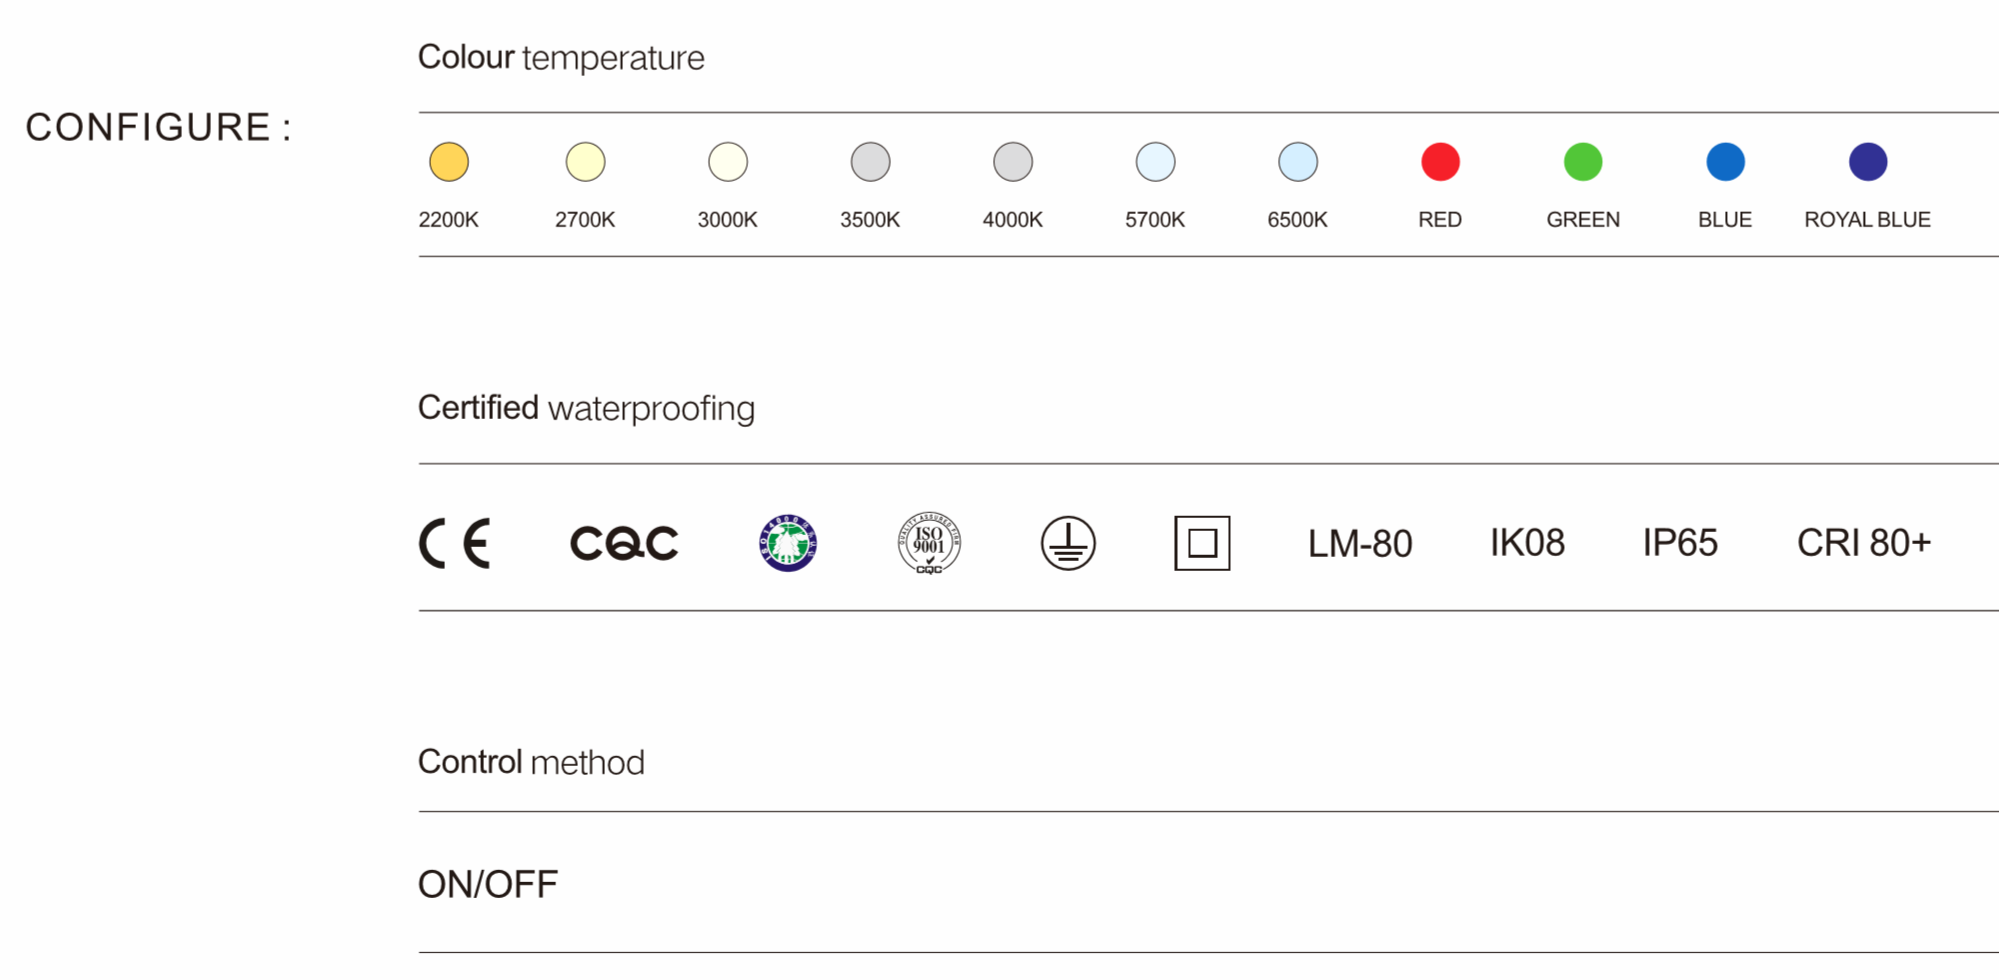The height and width of the screenshot is (980, 1999).
Task: Click the ISO 9001 quality seal
Action: click(929, 543)
